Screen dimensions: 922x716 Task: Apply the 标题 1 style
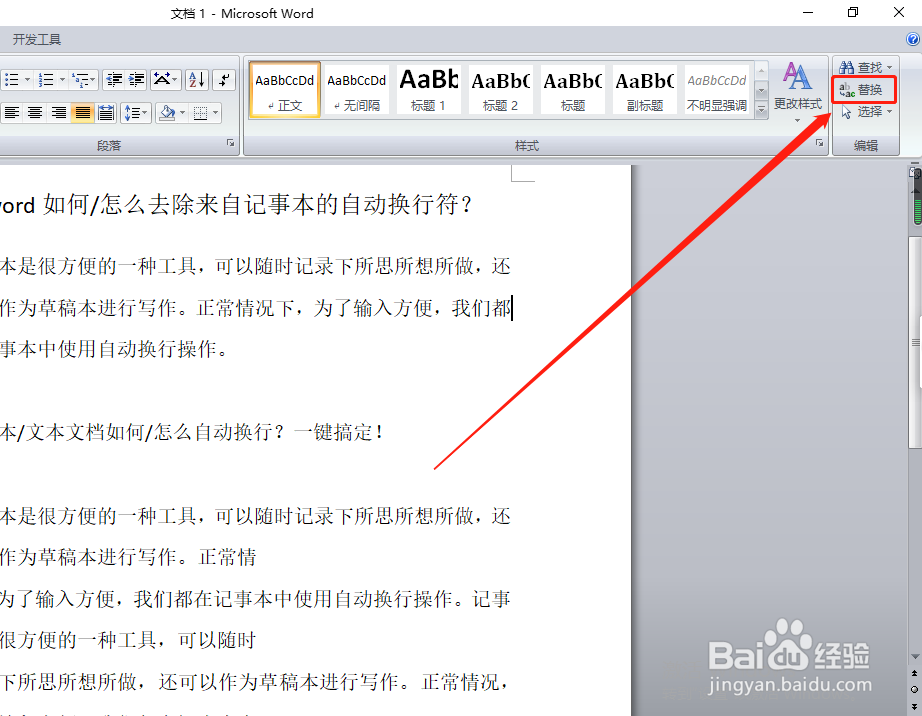(x=428, y=88)
